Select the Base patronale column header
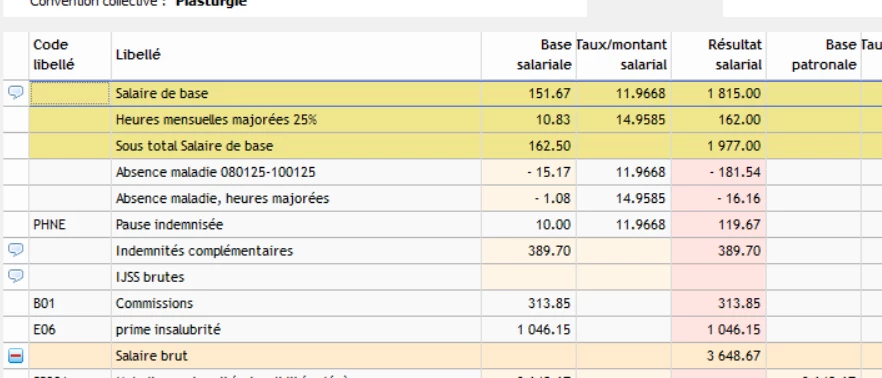The width and height of the screenshot is (882, 378). (x=813, y=55)
